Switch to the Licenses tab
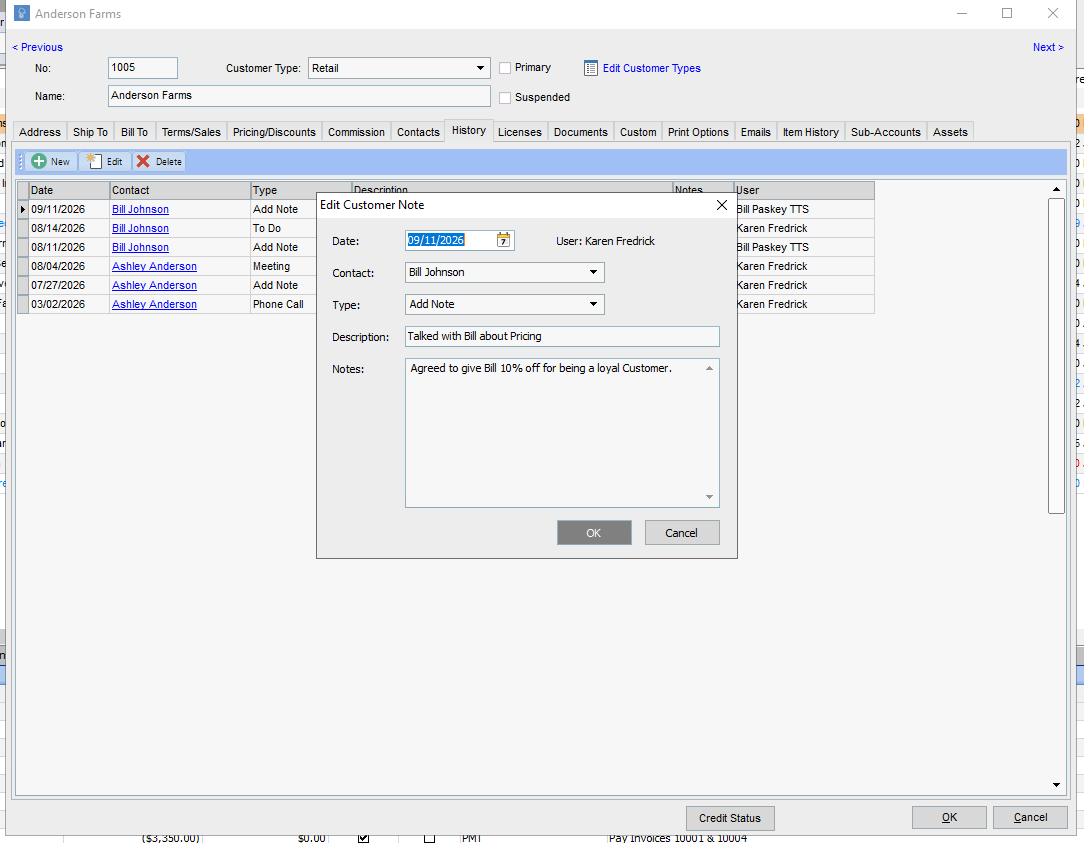Image resolution: width=1084 pixels, height=843 pixels. 520,132
